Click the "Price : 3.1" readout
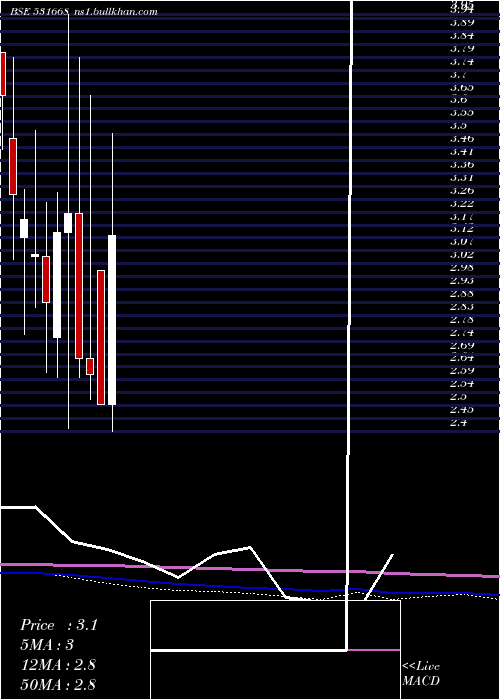This screenshot has height=700, width=500. (58, 625)
